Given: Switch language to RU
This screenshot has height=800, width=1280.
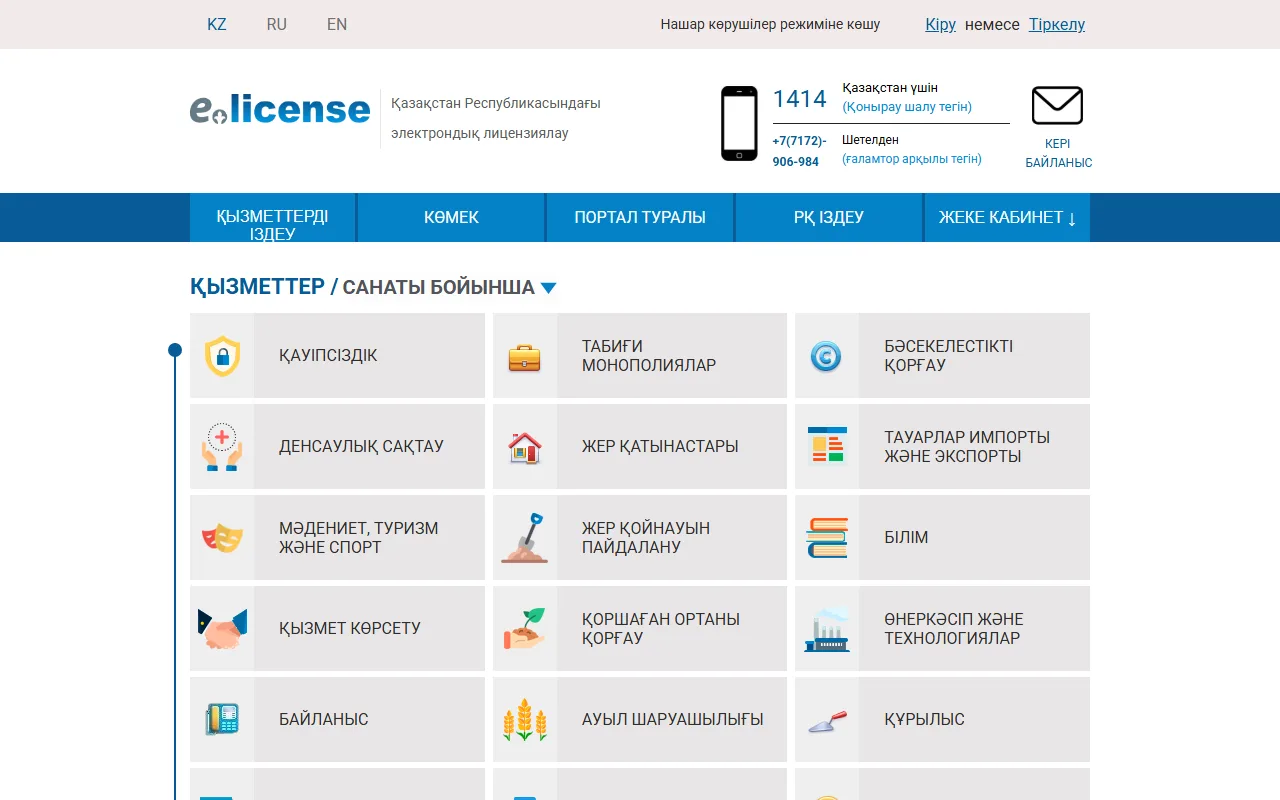Looking at the screenshot, I should (277, 24).
